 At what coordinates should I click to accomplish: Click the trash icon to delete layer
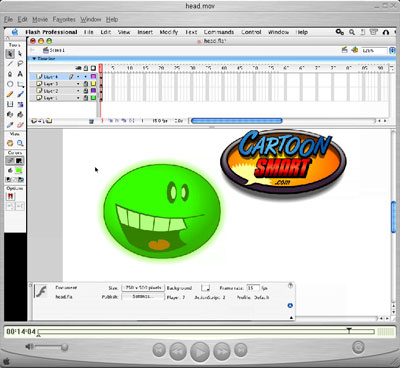91,121
